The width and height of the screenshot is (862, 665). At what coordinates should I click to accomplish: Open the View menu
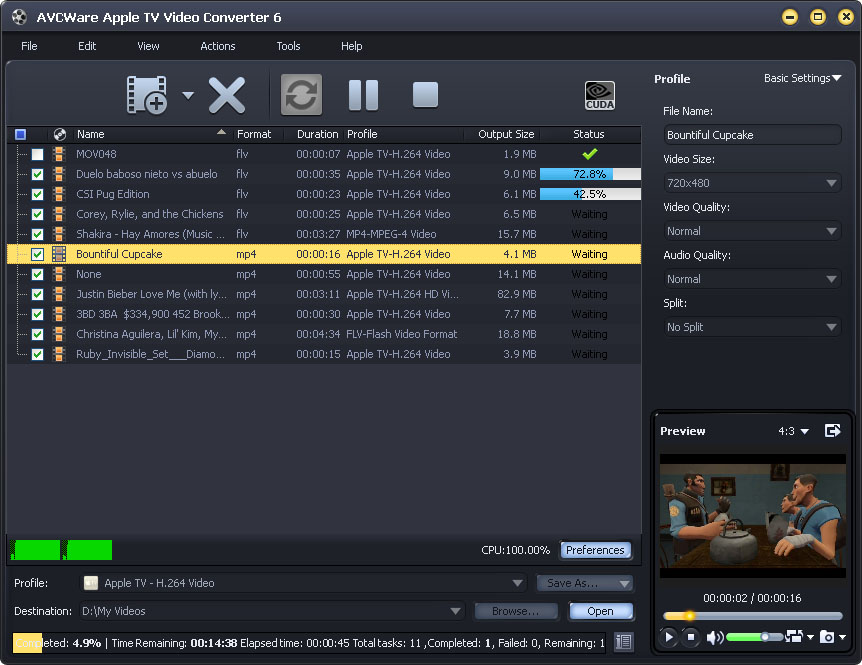coord(148,46)
